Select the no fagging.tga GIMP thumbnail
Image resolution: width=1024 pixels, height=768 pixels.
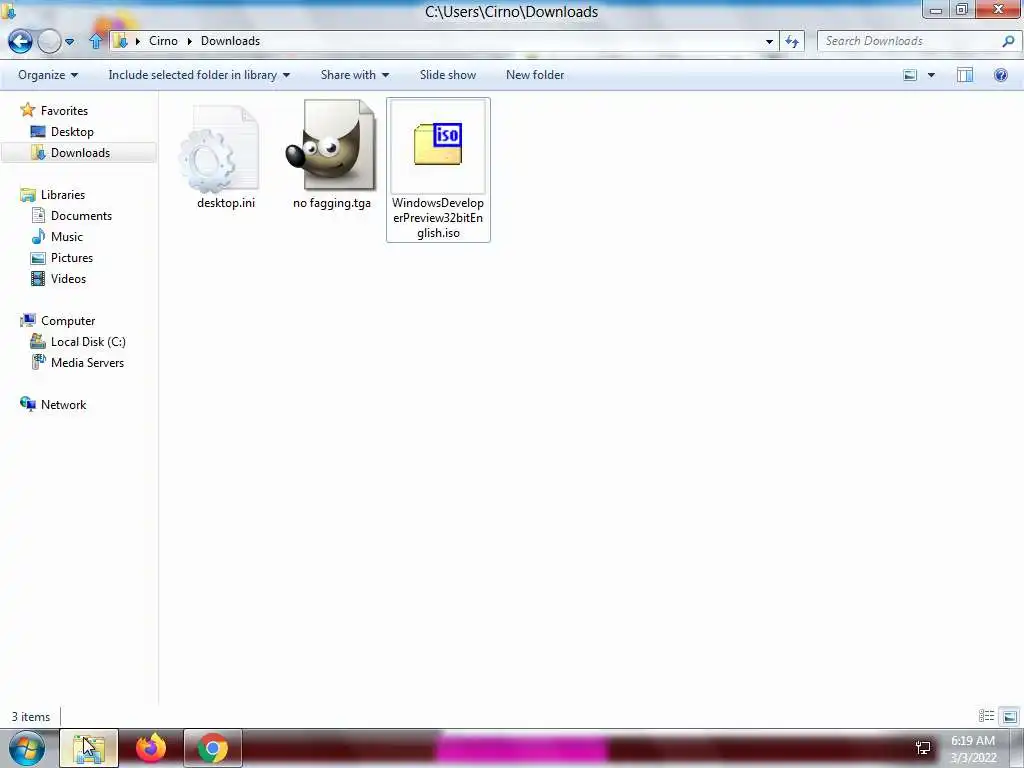coord(332,145)
